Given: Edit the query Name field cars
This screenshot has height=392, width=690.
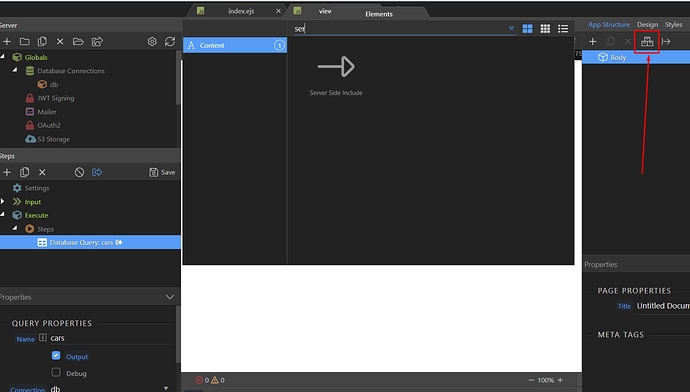Looking at the screenshot, I should point(109,338).
